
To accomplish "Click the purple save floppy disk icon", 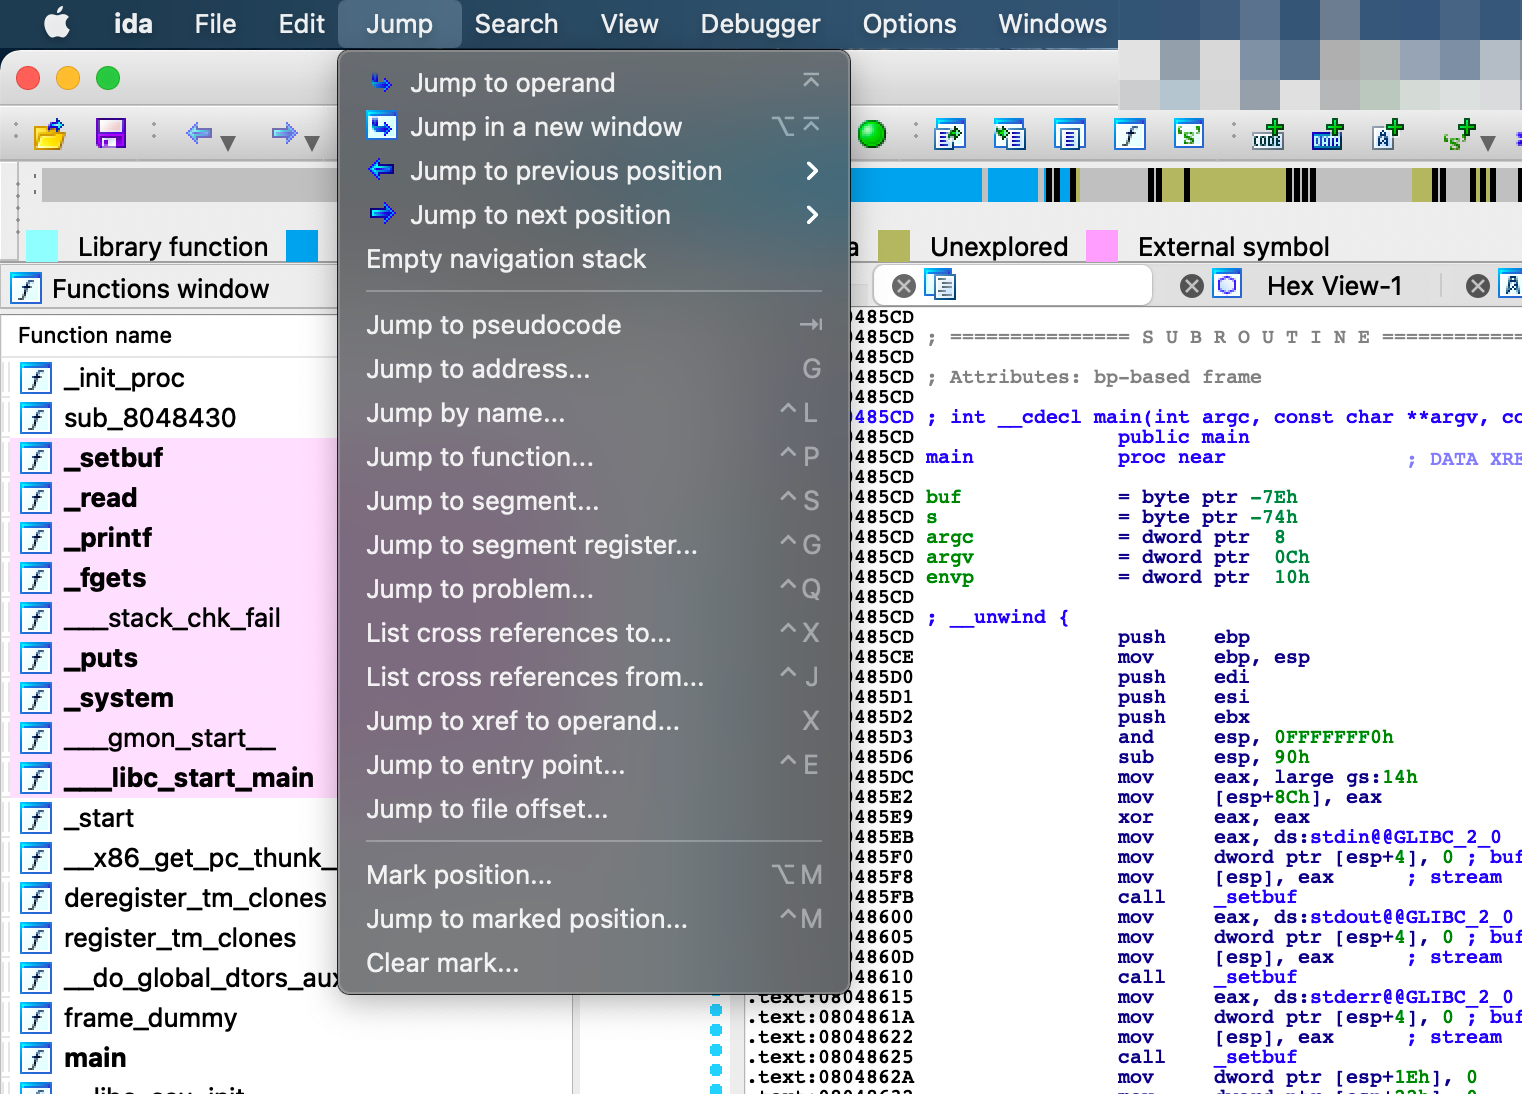I will tap(110, 133).
